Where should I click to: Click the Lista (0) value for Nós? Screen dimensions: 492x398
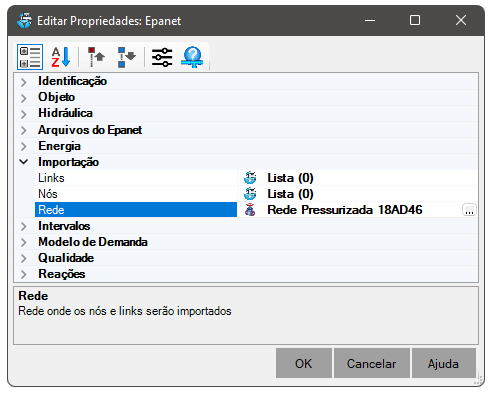coord(290,194)
